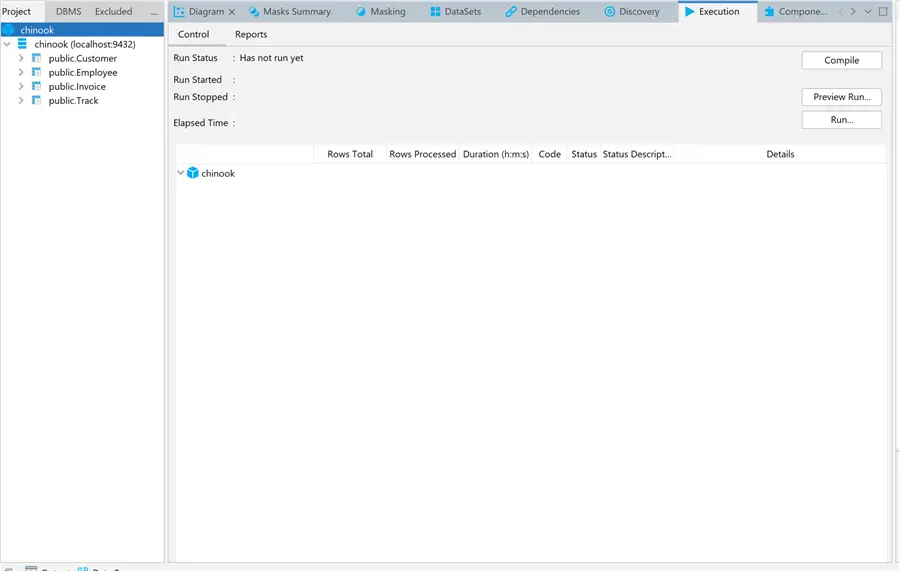Click the chinook label in the execution table

218,173
